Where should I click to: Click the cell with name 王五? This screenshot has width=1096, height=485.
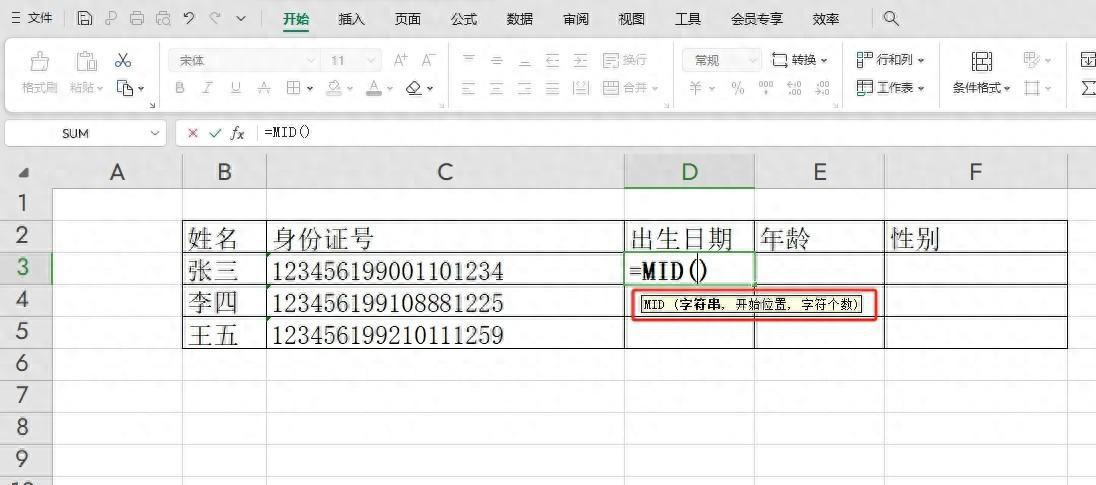point(224,333)
